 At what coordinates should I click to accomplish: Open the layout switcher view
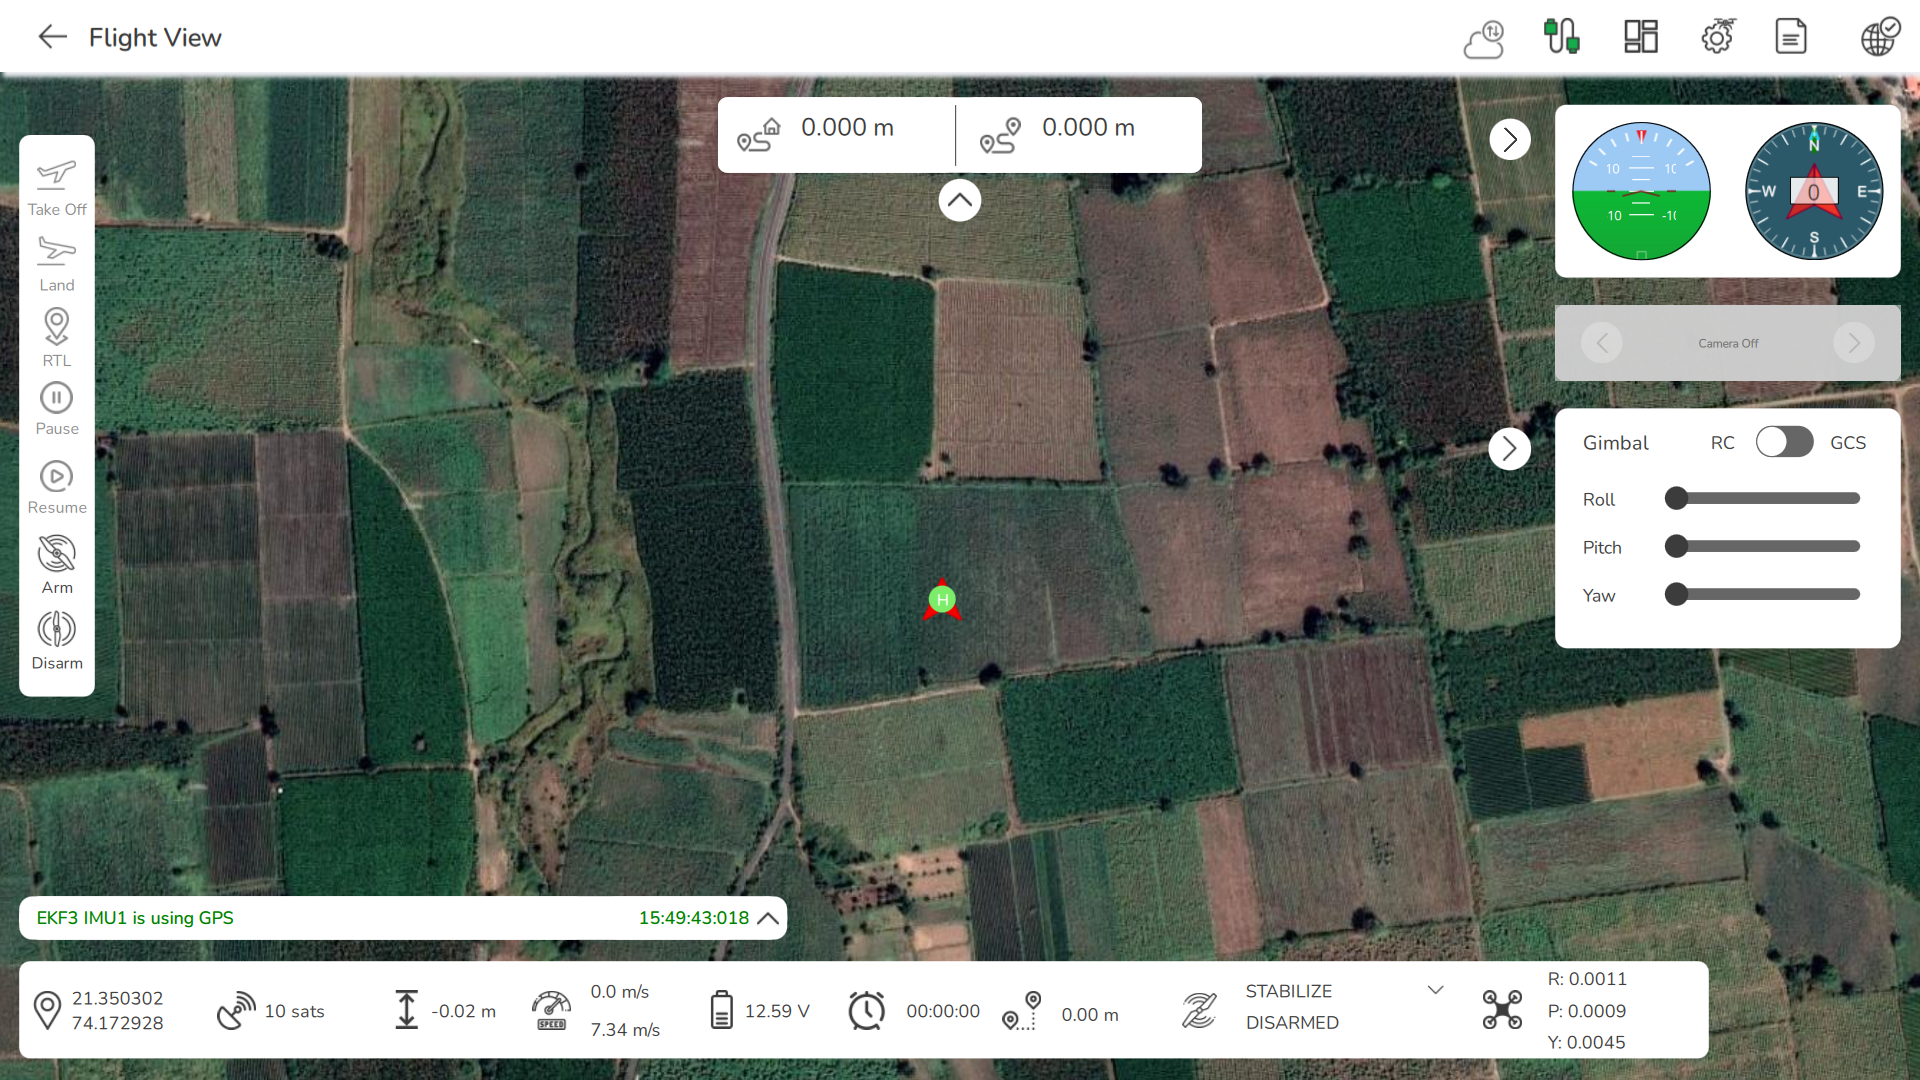1639,36
